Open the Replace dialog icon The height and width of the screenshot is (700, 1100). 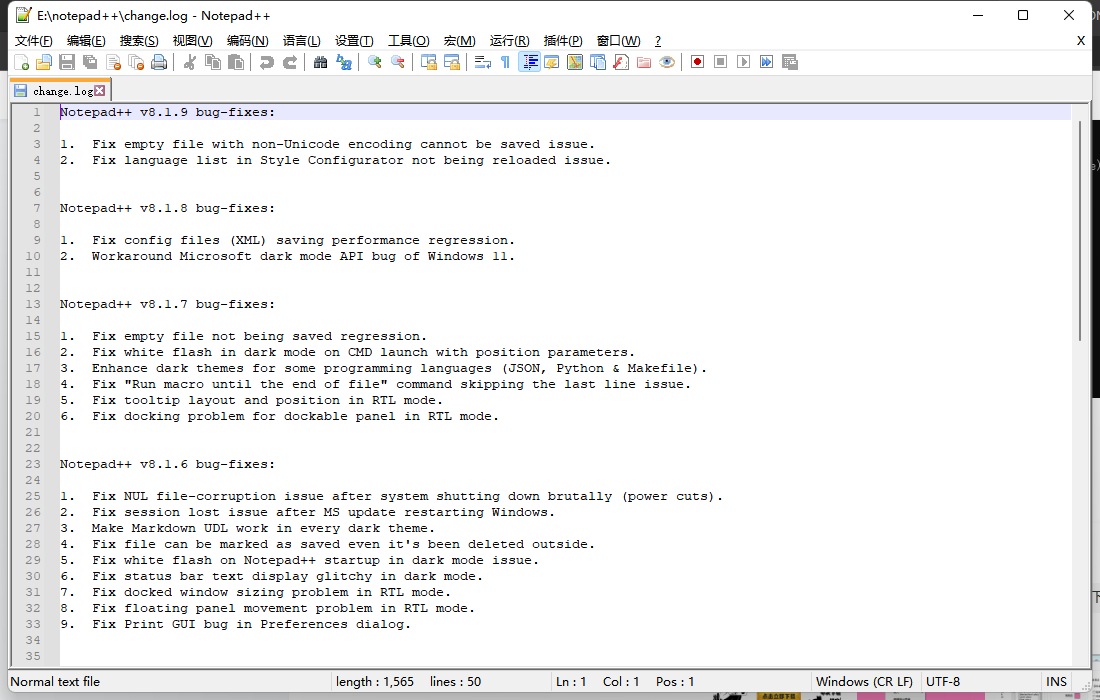343,62
